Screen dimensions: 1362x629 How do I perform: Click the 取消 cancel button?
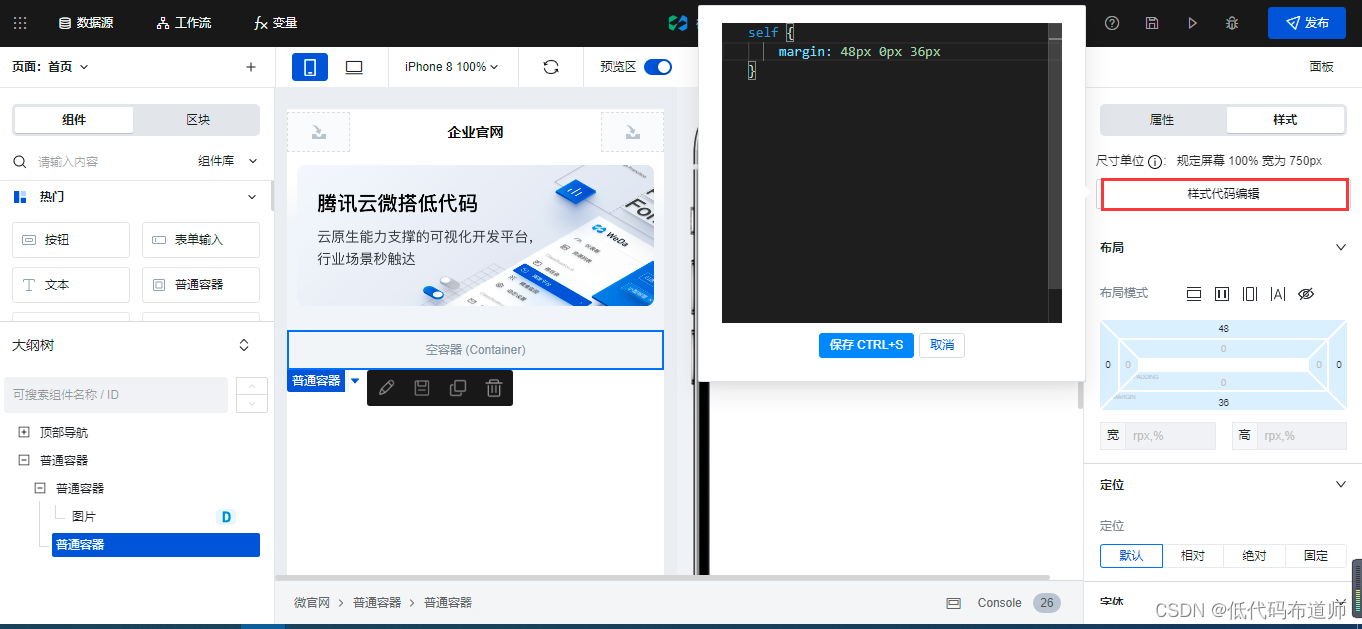click(x=942, y=345)
